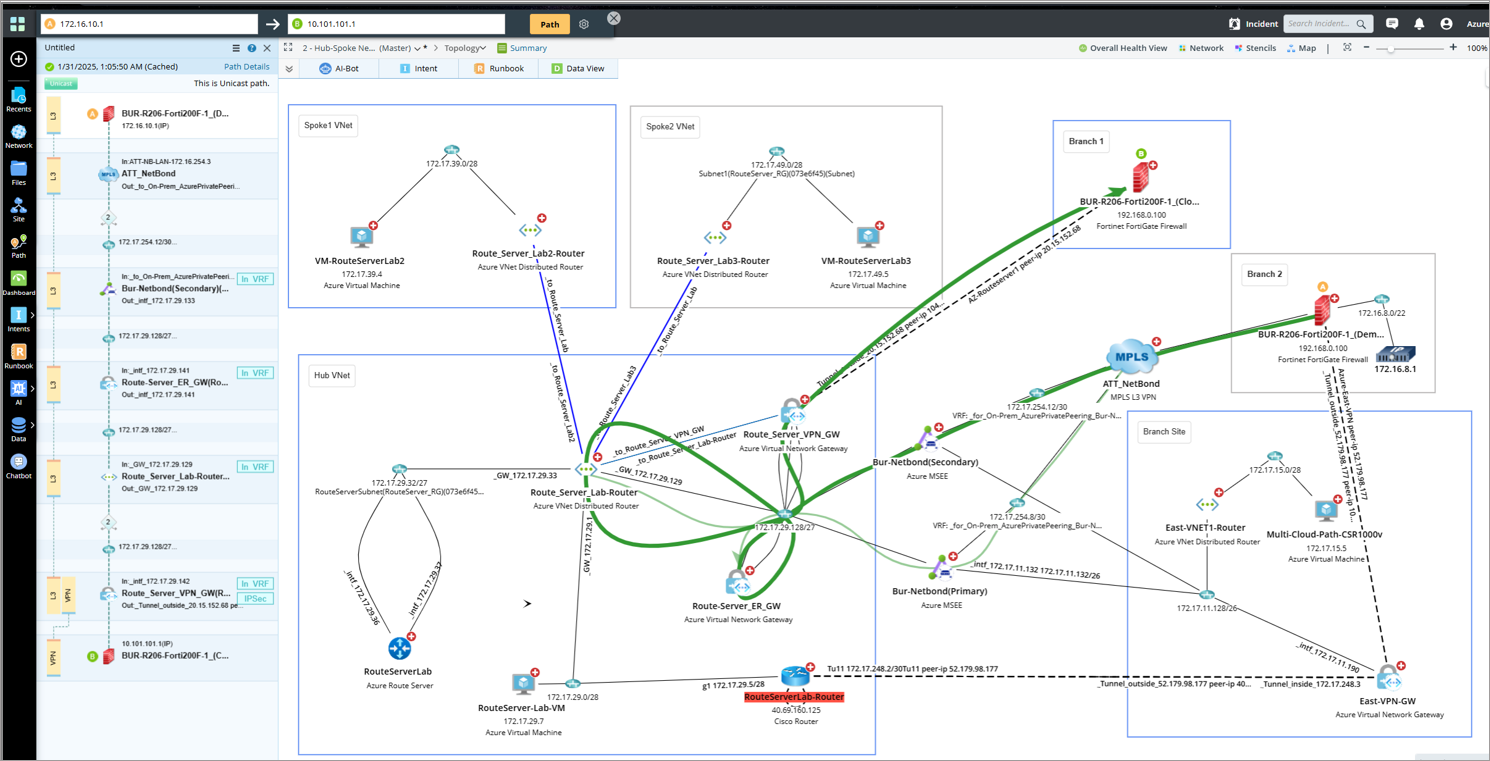Open Path tool in the left sidebar
This screenshot has height=761, width=1490.
[x=18, y=246]
